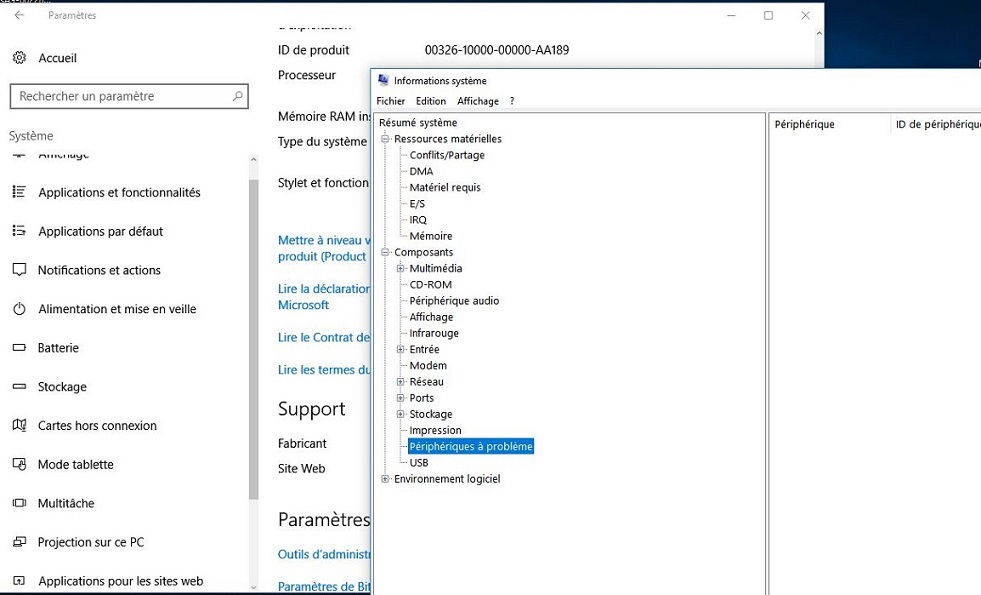Select Matériel requis tree item

tap(445, 187)
